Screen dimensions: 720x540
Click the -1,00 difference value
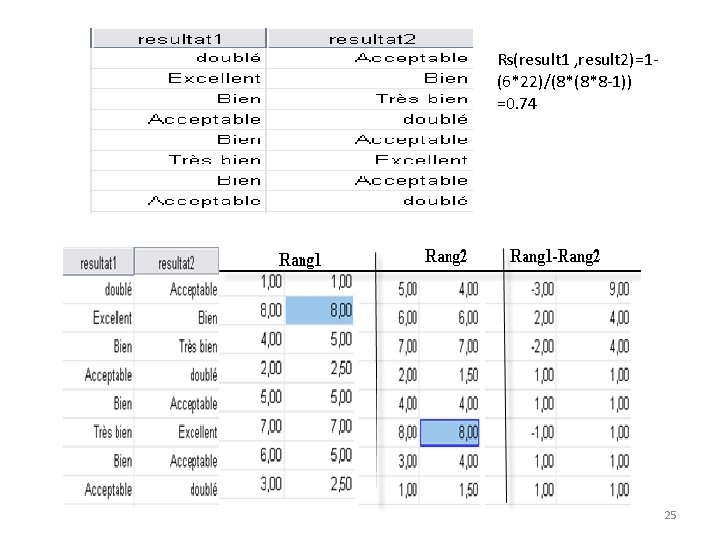[x=542, y=433]
